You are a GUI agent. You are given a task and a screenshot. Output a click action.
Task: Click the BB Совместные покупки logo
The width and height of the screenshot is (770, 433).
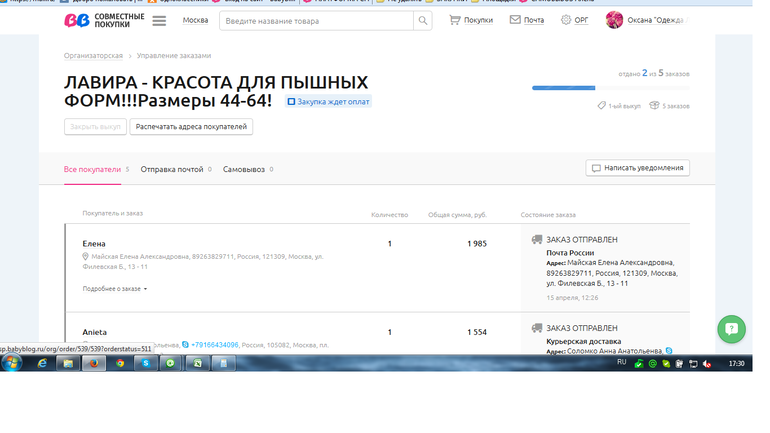coord(104,20)
